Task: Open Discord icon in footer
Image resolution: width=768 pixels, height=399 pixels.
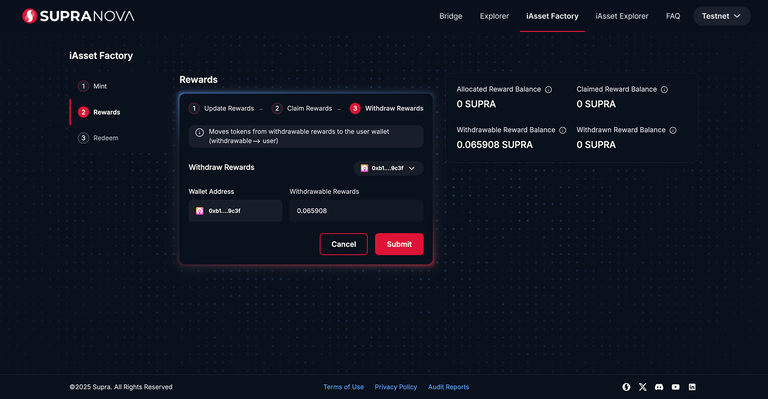Action: pyautogui.click(x=659, y=387)
